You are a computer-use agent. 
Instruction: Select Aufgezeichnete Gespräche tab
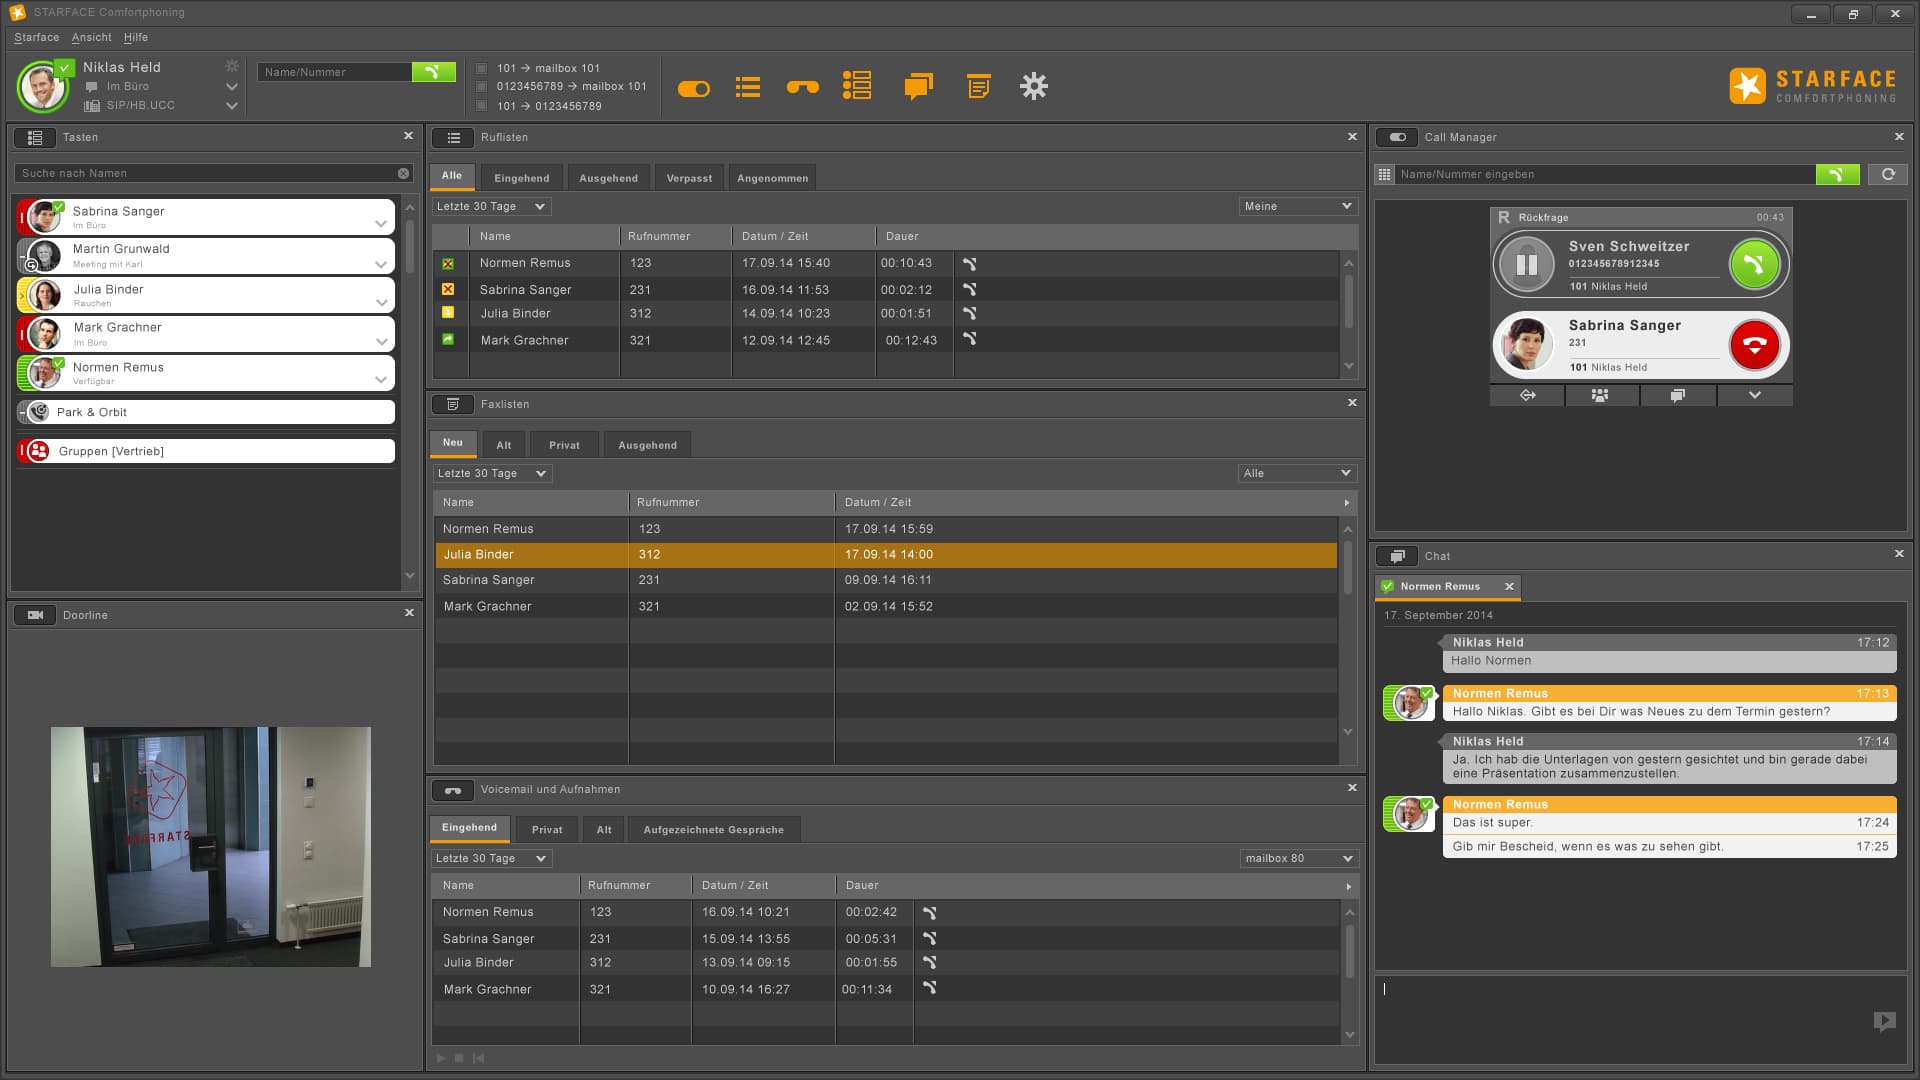pyautogui.click(x=713, y=830)
